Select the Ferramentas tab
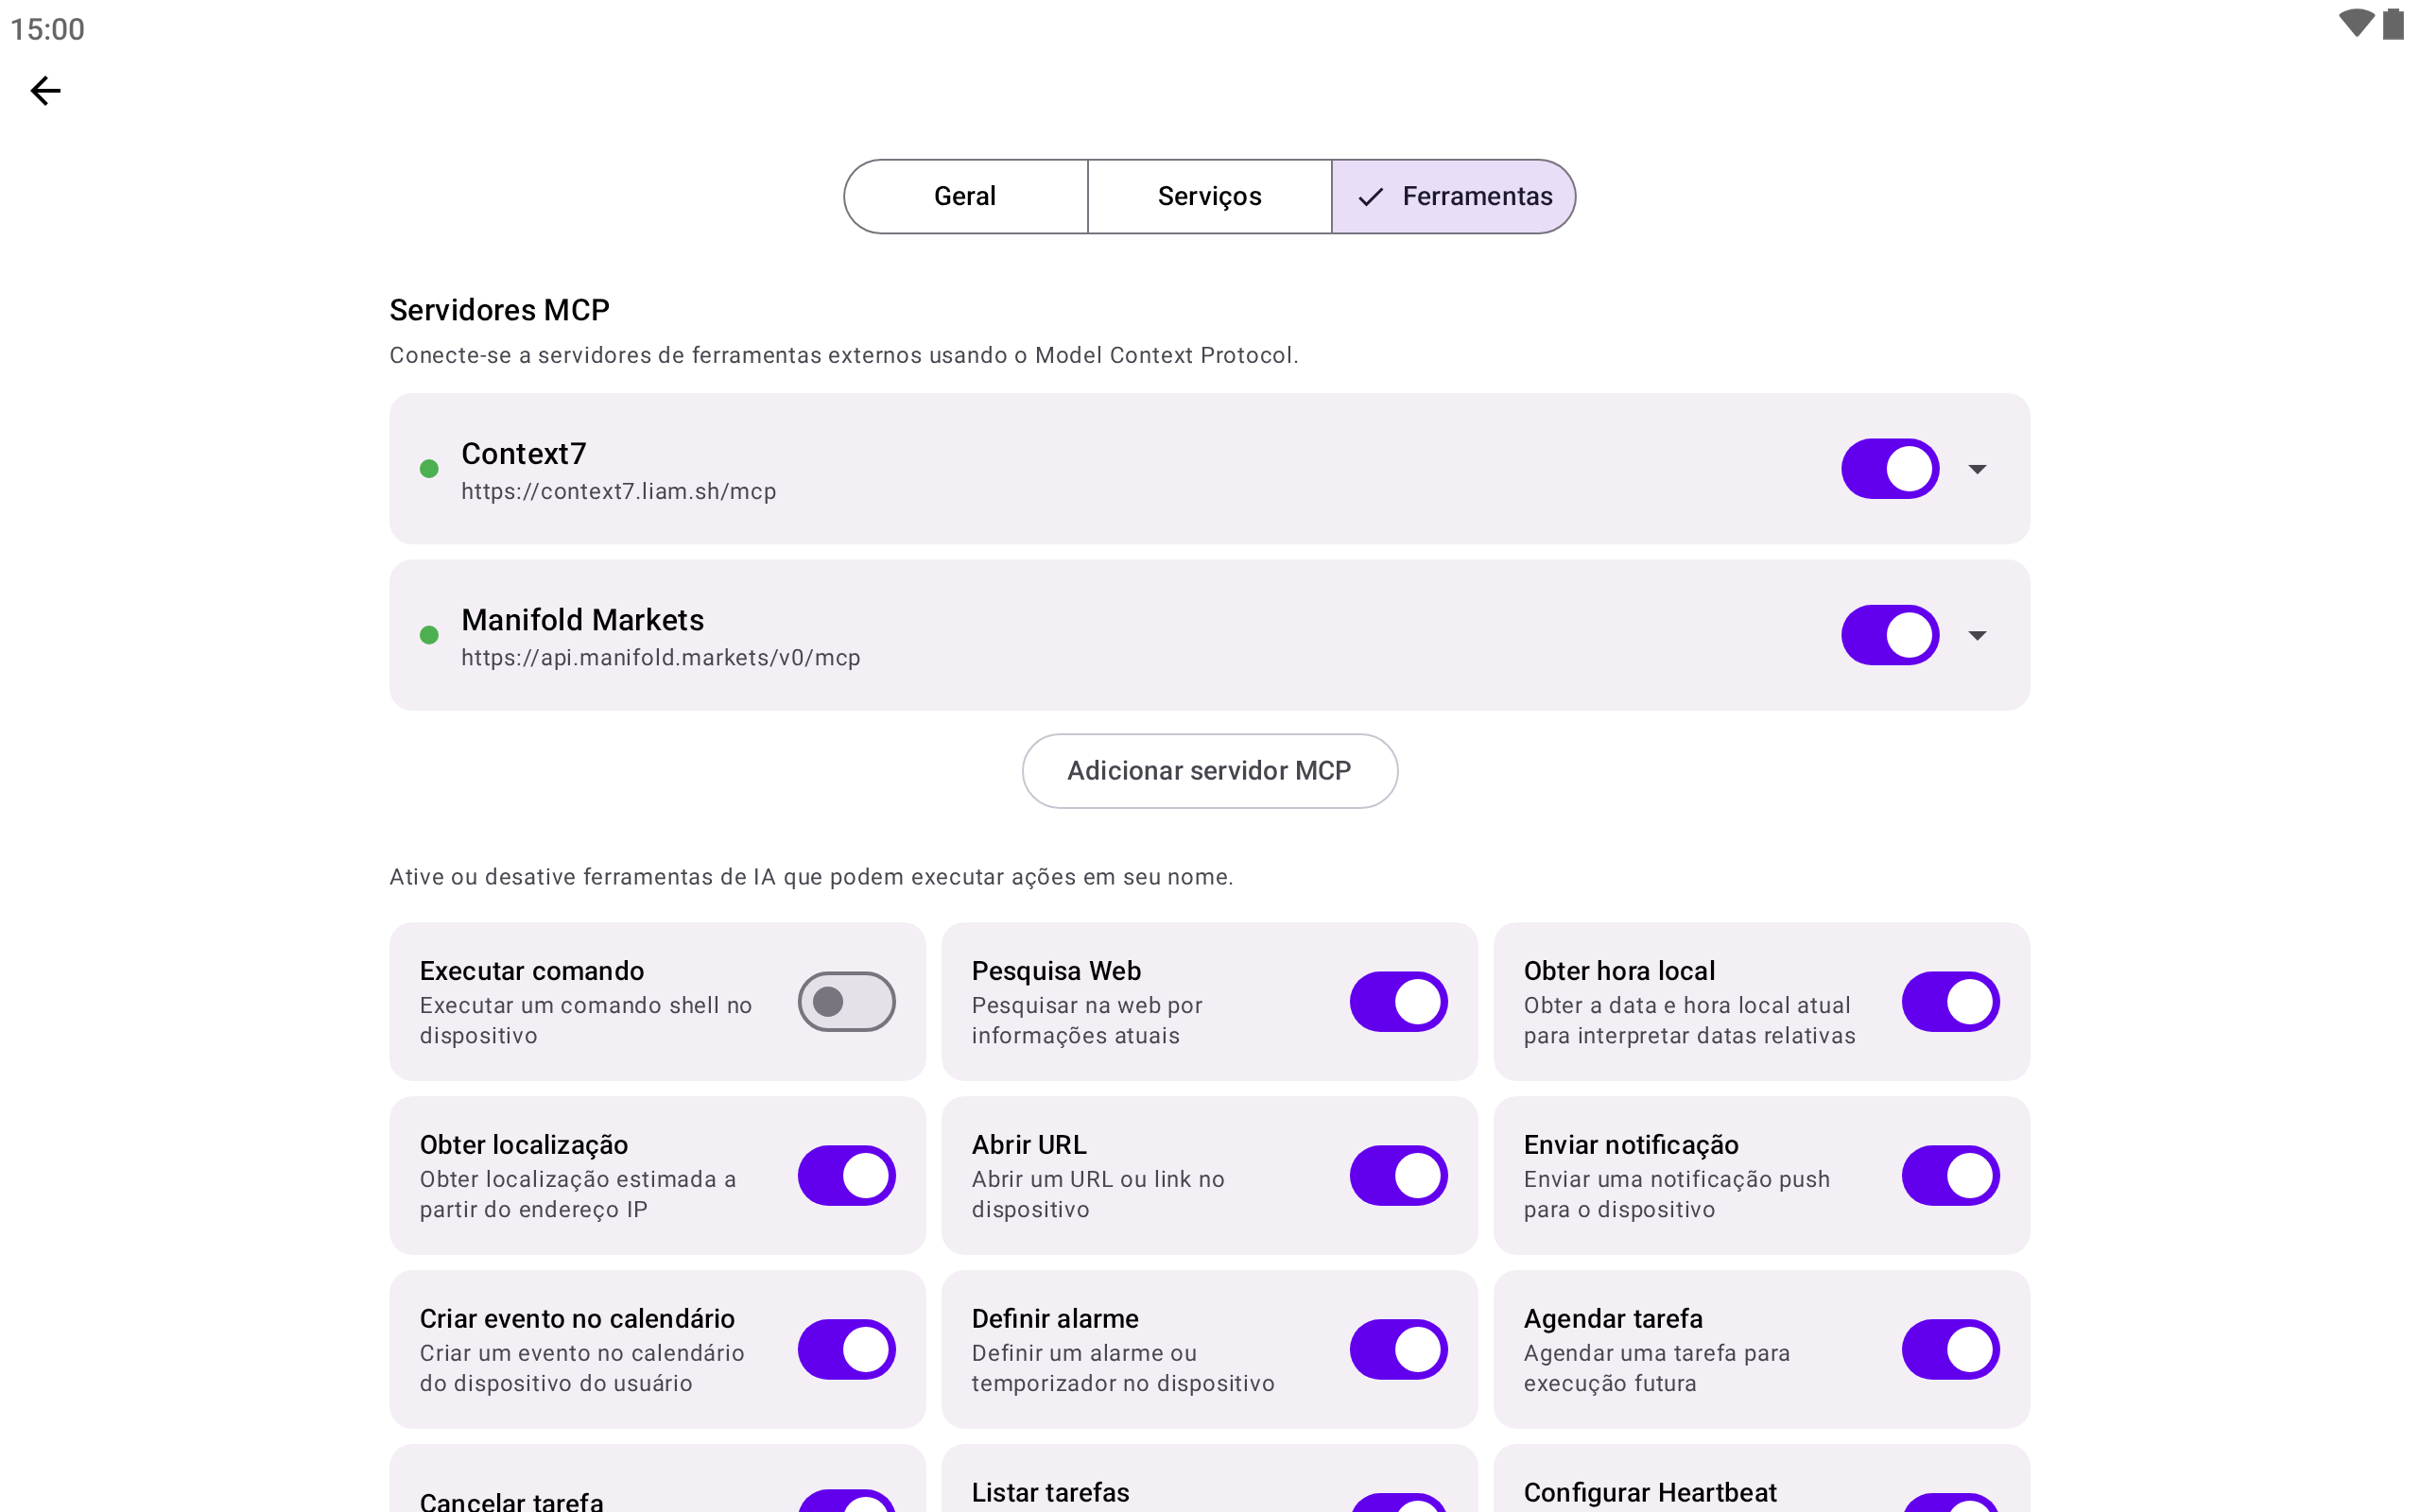This screenshot has height=1512, width=2420. pos(1454,196)
